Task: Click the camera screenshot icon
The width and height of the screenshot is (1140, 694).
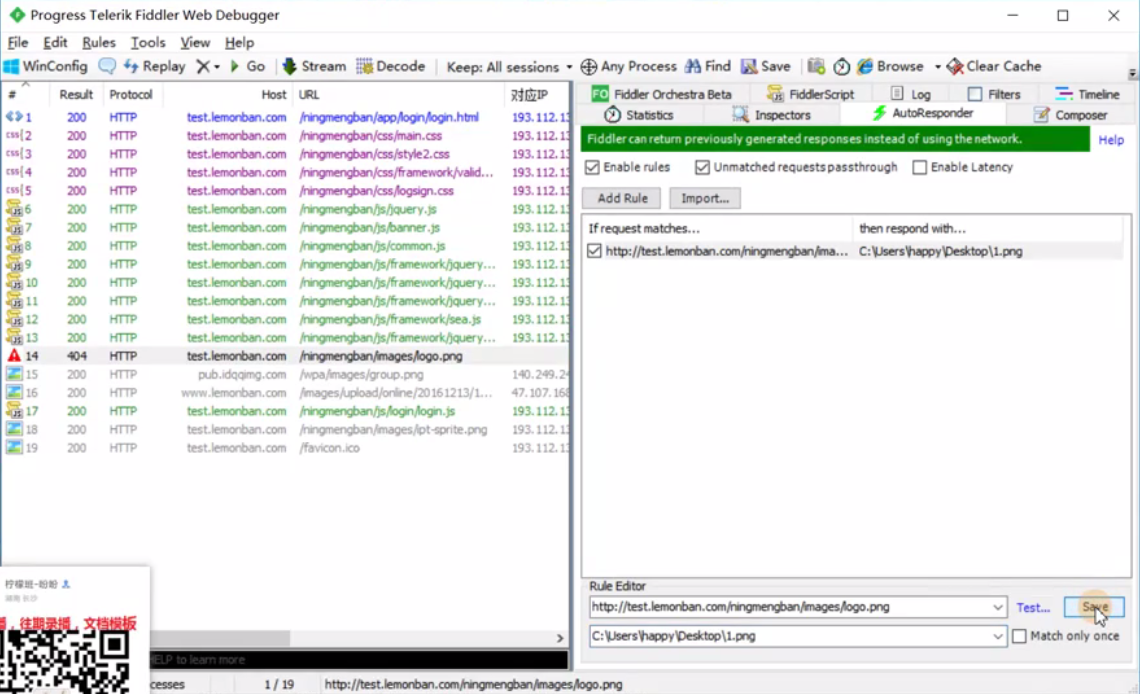Action: [816, 66]
